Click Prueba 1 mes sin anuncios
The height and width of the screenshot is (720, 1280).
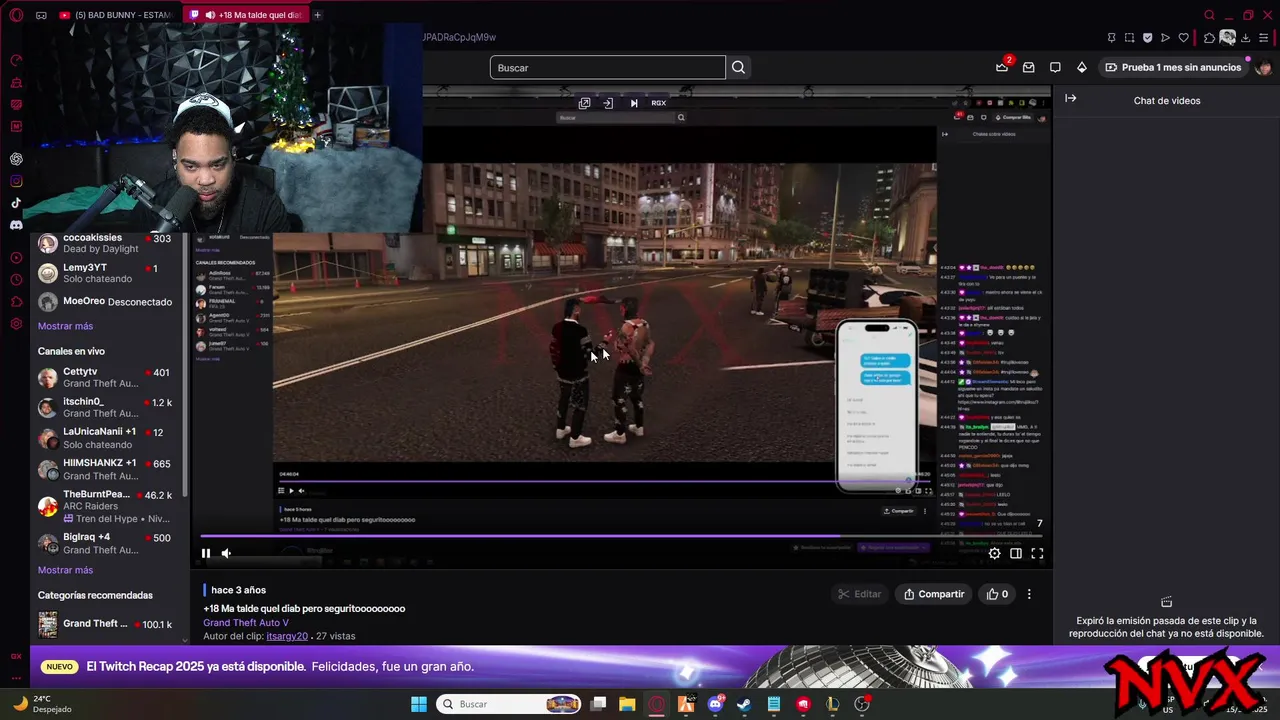point(1173,67)
